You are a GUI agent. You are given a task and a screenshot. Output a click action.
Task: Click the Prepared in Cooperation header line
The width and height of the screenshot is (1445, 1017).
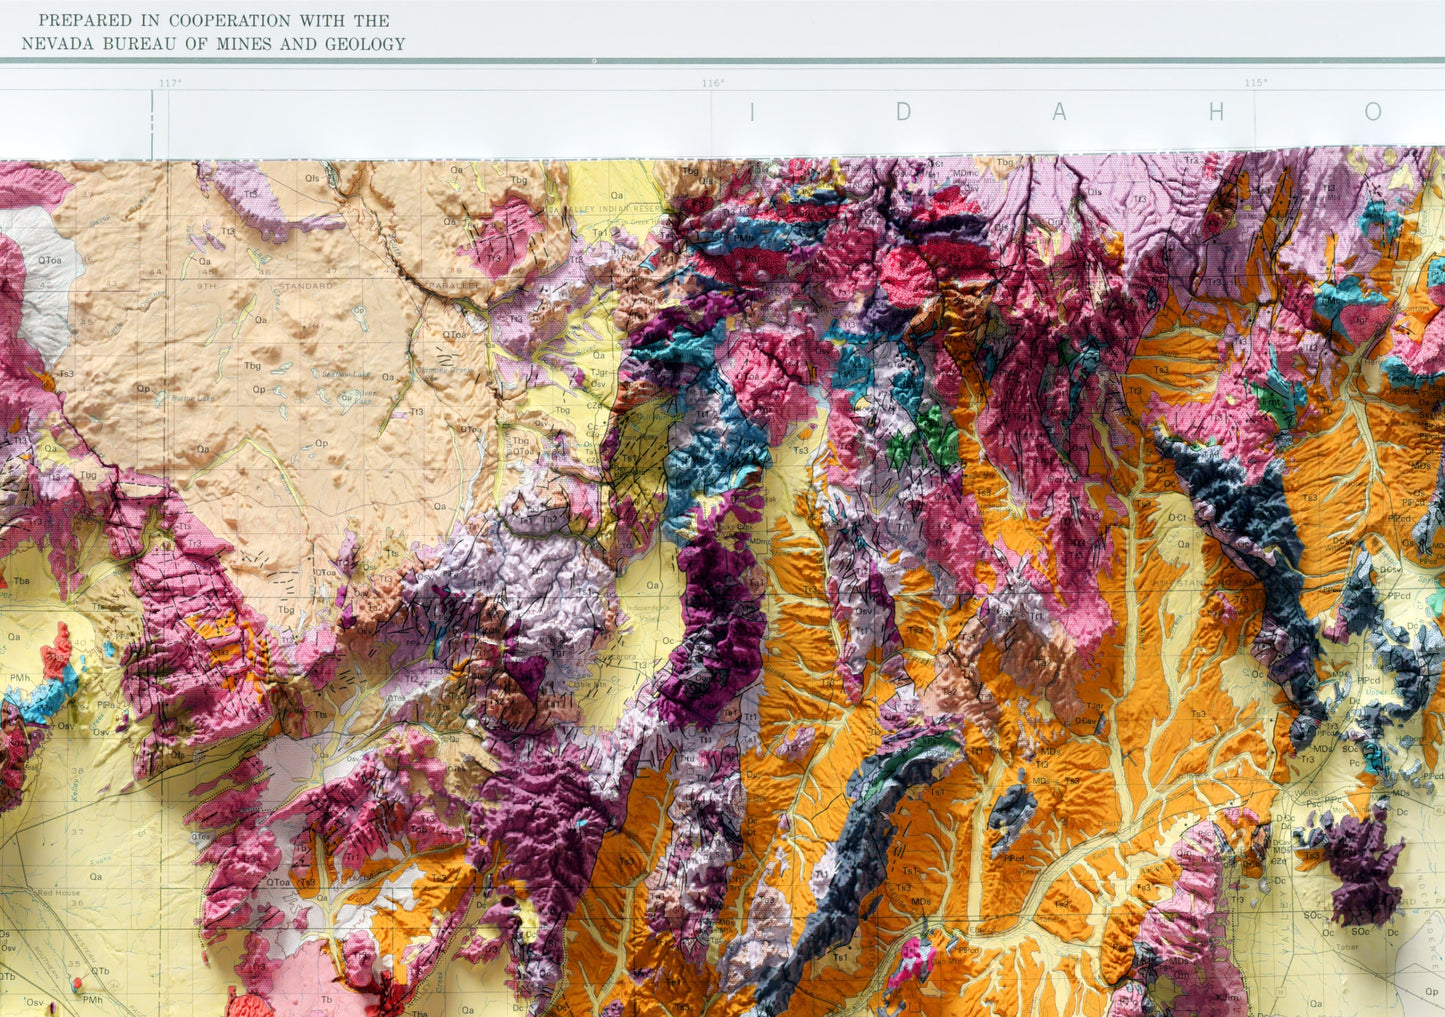coord(206,20)
